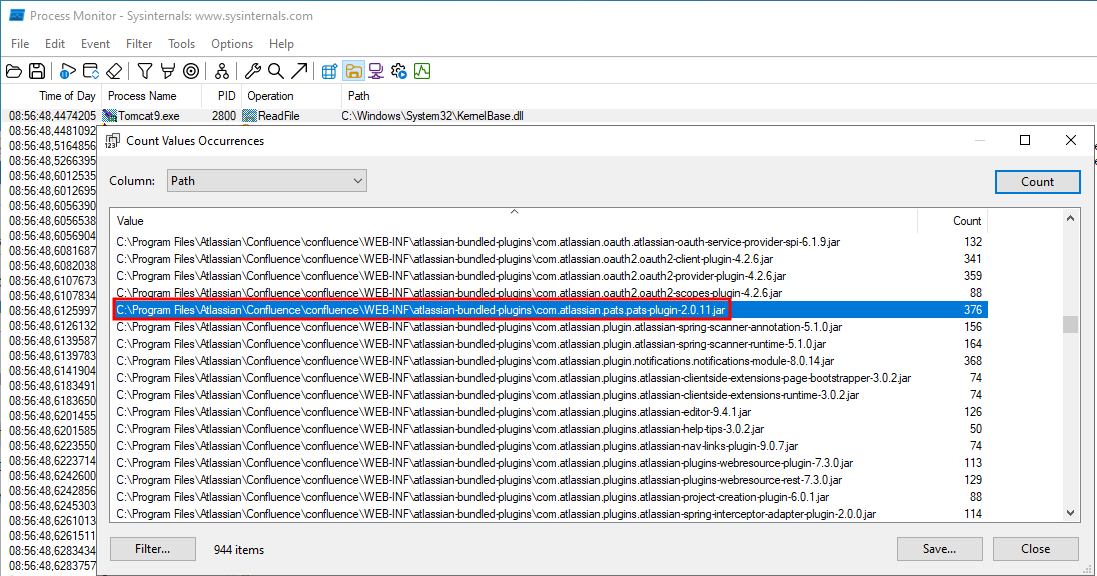Open the Help menu
Viewport: 1097px width, 576px height.
tap(281, 43)
